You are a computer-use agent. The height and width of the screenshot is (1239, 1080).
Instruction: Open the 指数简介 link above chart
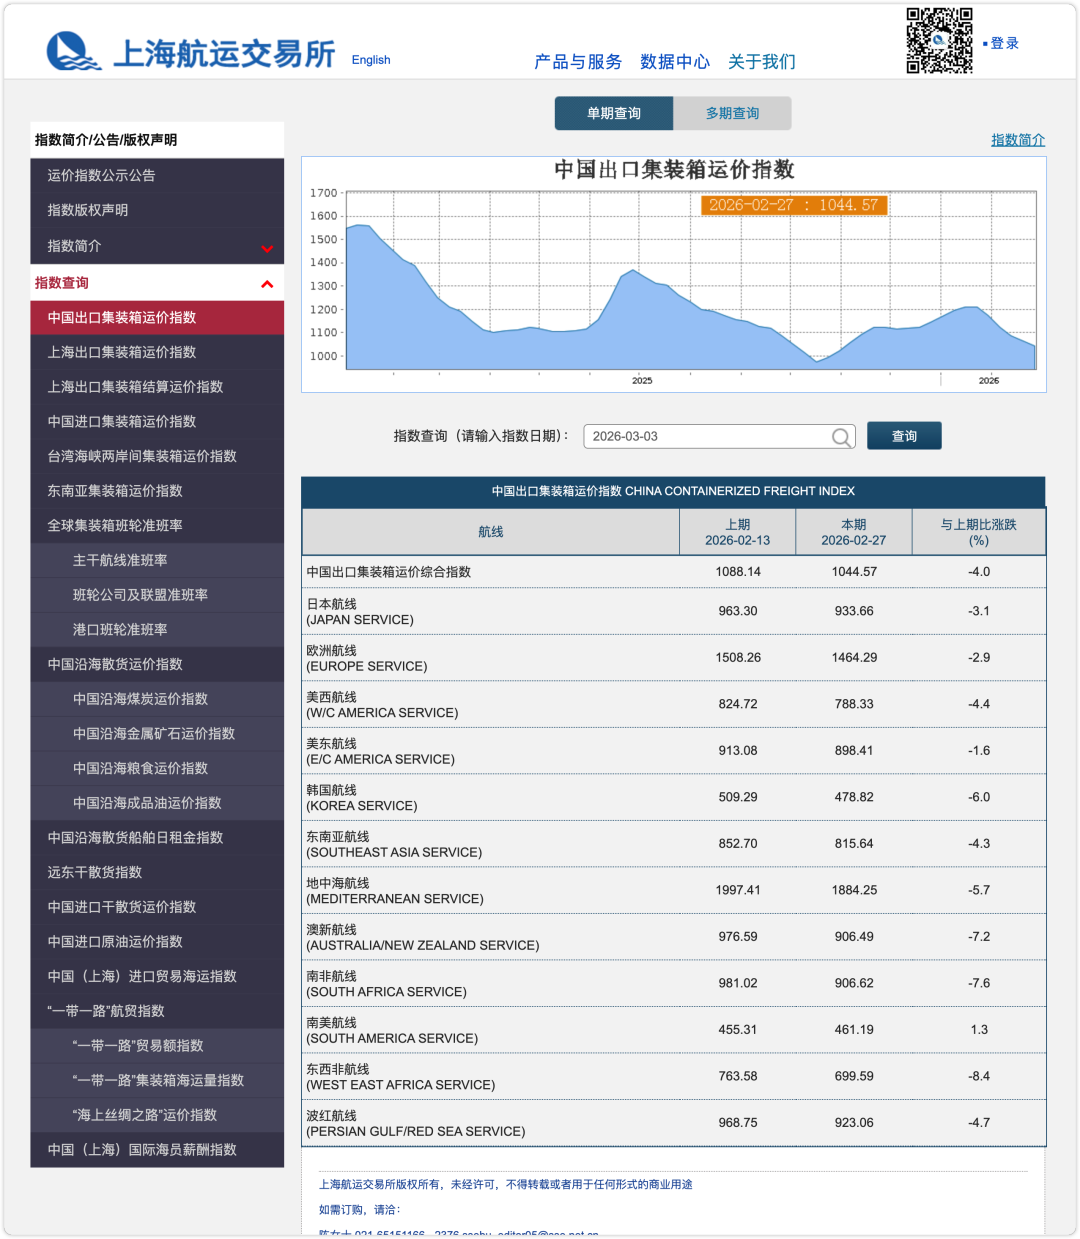(x=1017, y=140)
